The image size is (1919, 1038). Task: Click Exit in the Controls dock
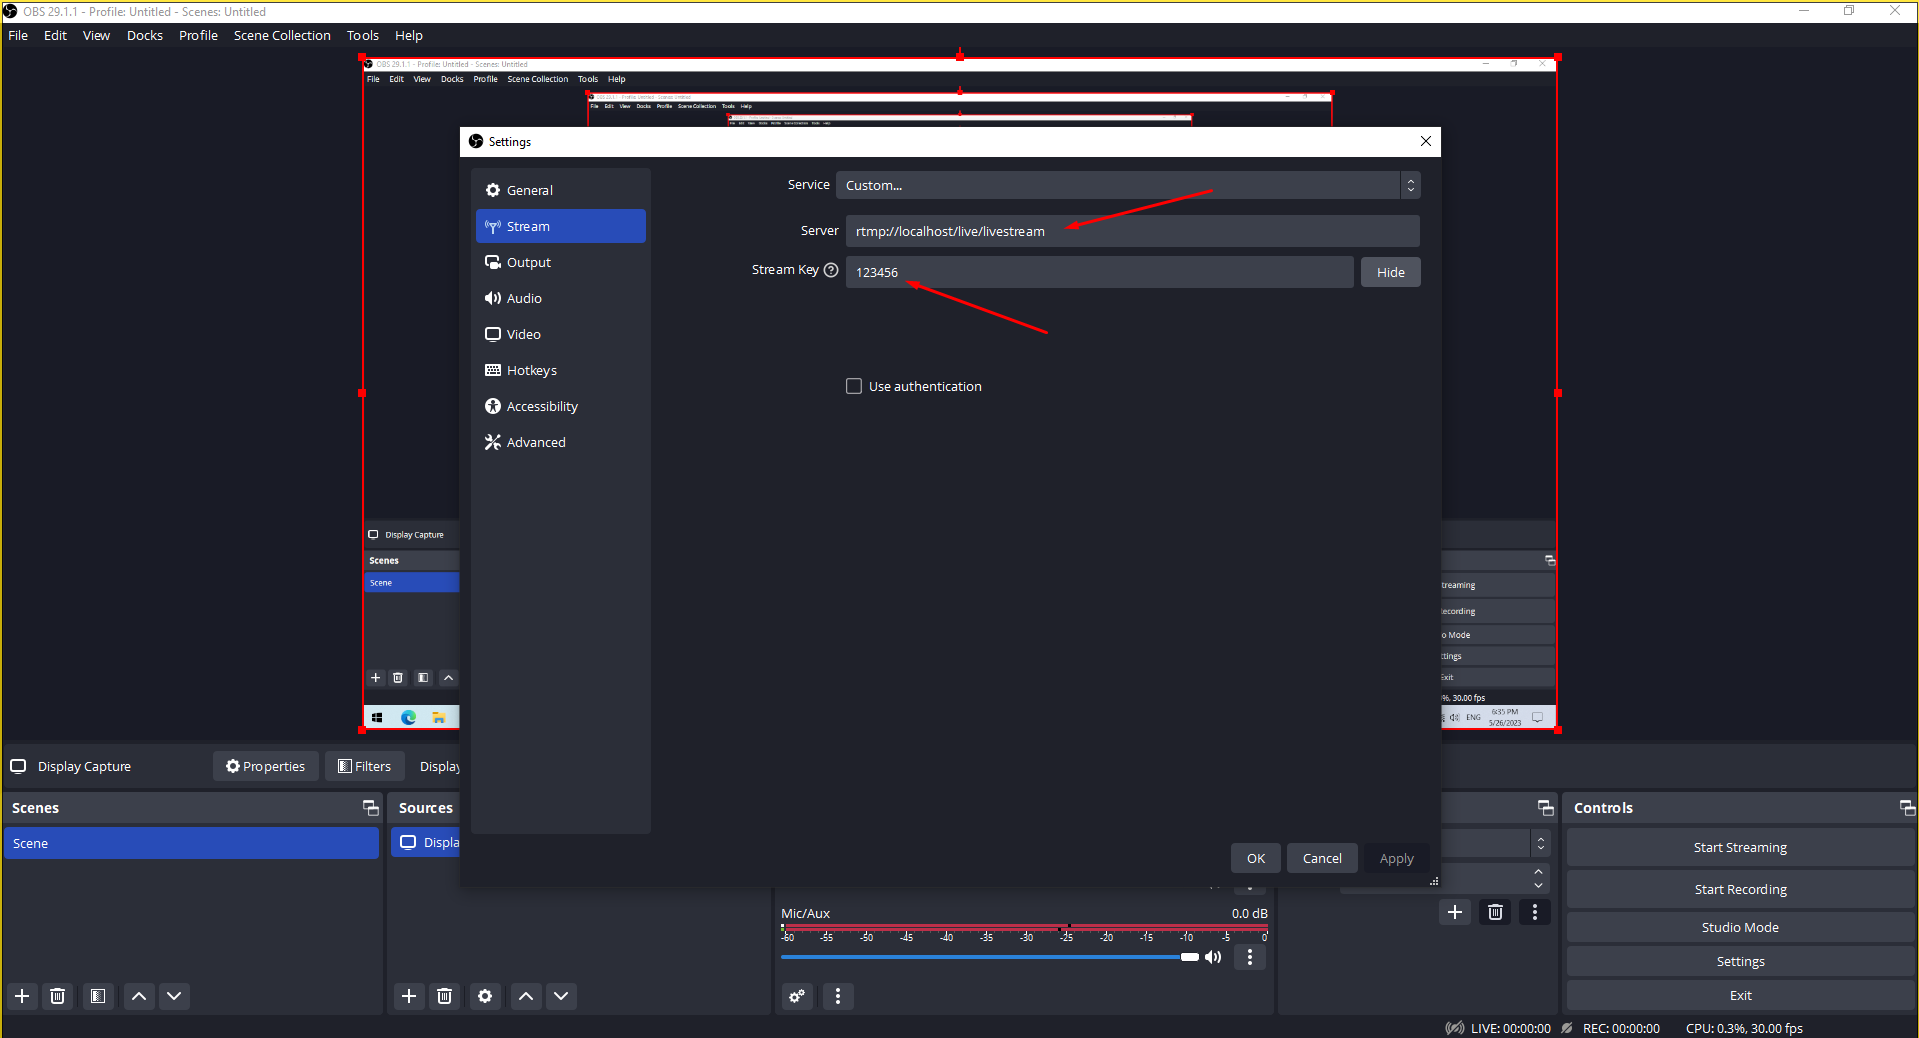[1740, 995]
